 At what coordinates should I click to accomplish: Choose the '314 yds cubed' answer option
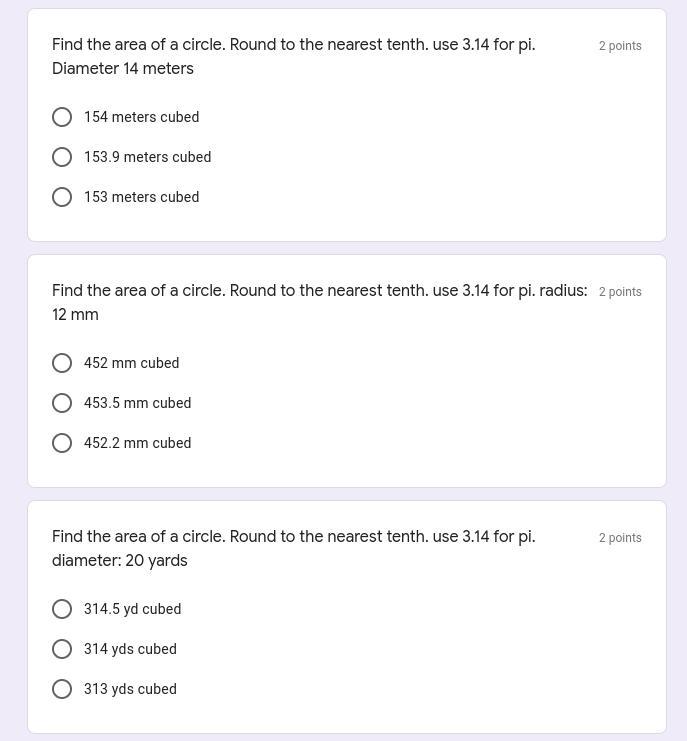pos(62,649)
